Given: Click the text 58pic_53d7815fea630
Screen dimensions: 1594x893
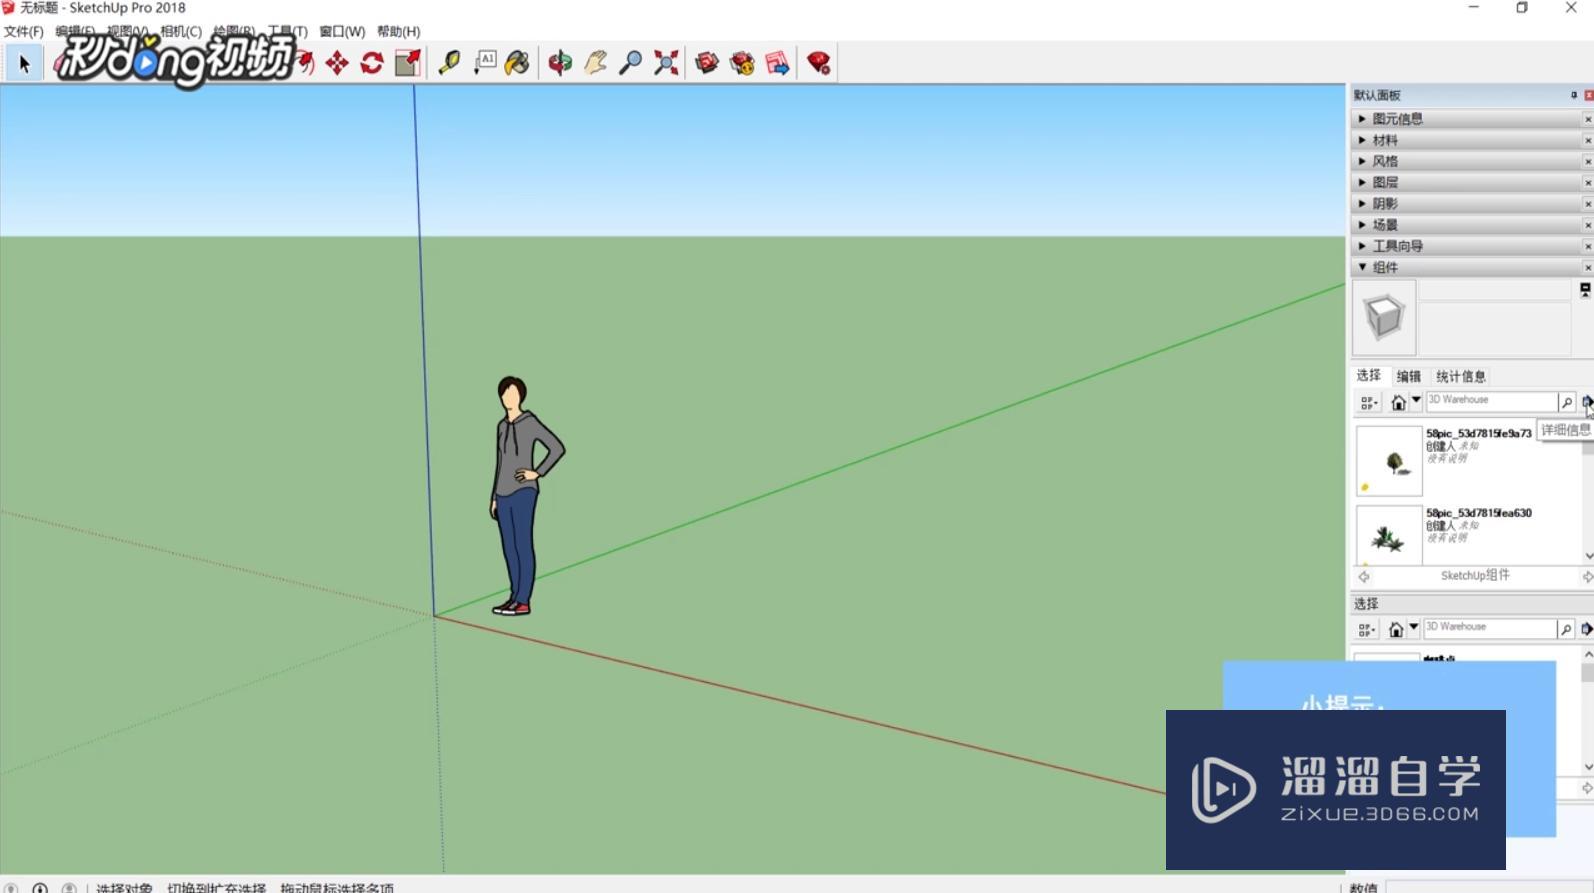Looking at the screenshot, I should pos(1478,513).
